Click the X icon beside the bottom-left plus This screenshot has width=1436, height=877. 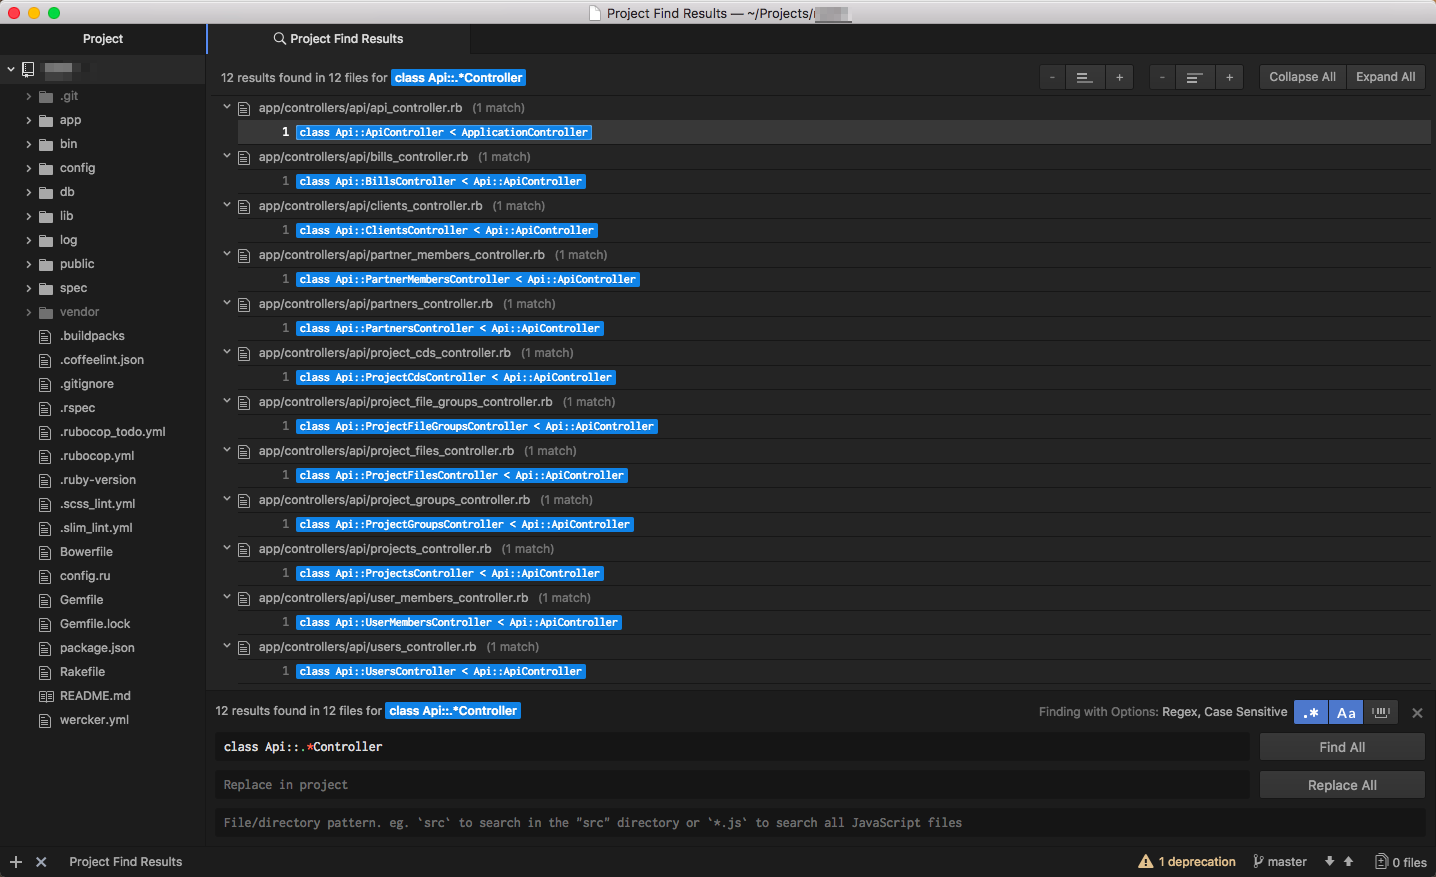tap(41, 861)
